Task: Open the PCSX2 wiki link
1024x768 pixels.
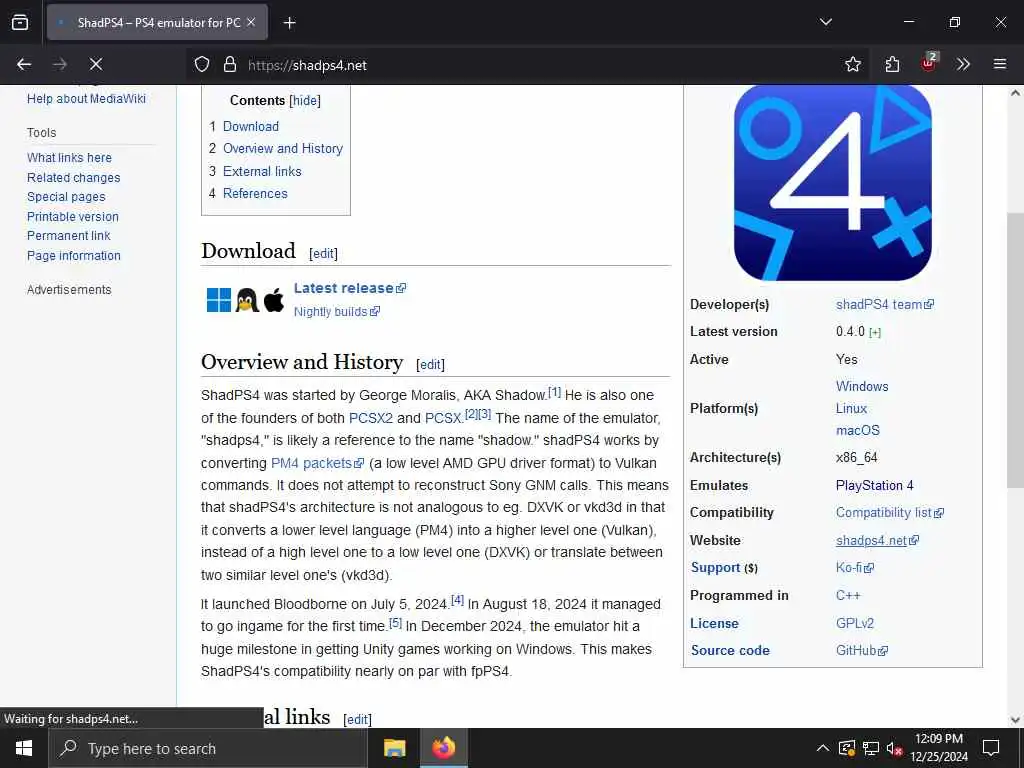Action: coord(371,418)
